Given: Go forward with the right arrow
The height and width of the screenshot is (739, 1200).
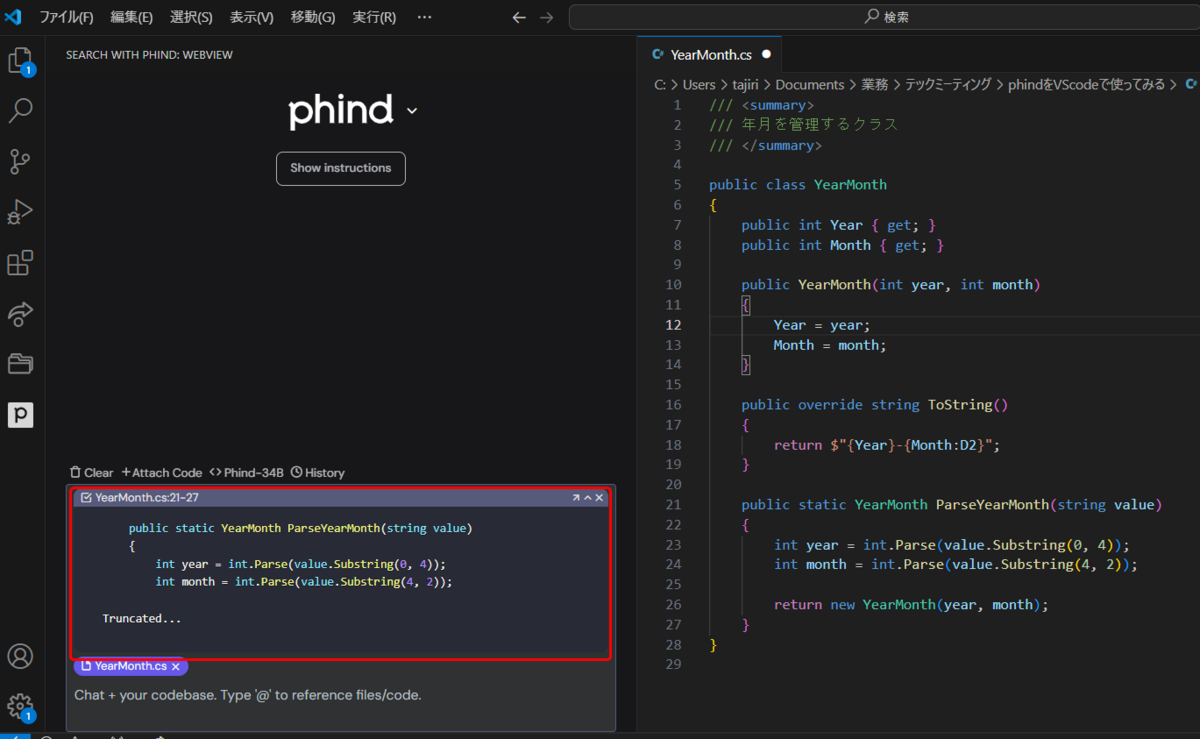Looking at the screenshot, I should [546, 17].
